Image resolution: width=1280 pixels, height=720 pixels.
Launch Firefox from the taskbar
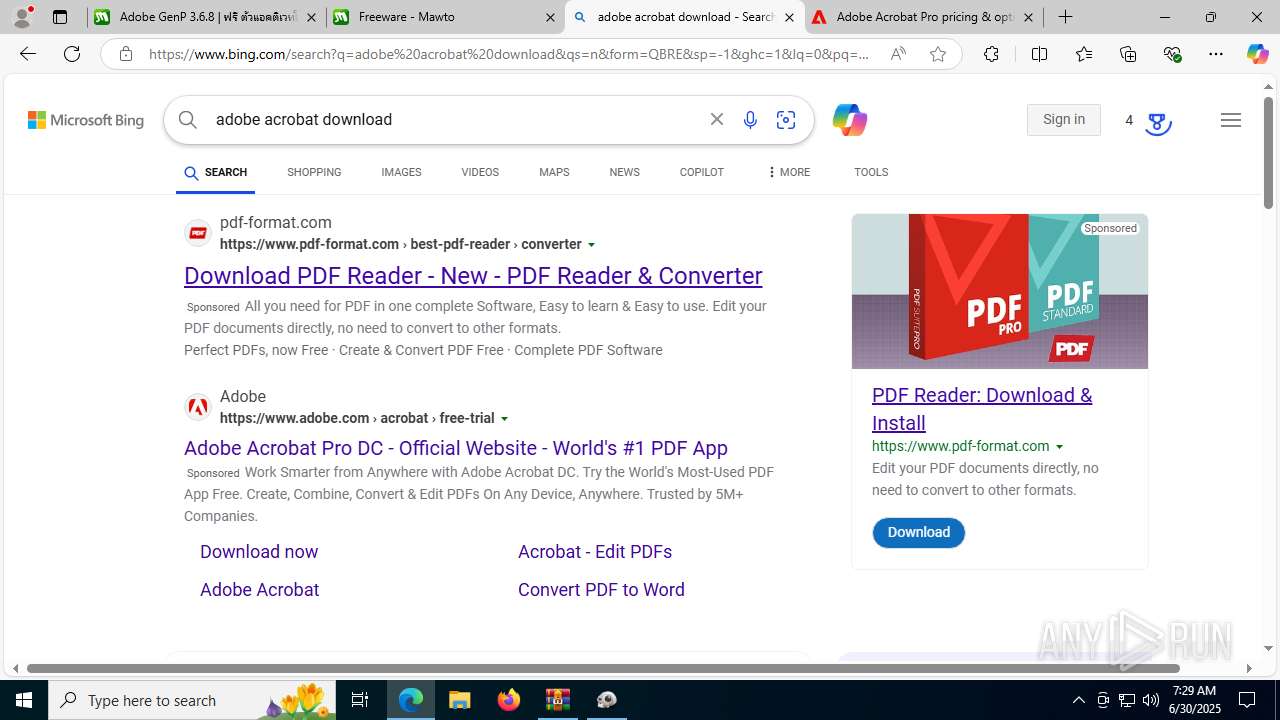[x=508, y=700]
